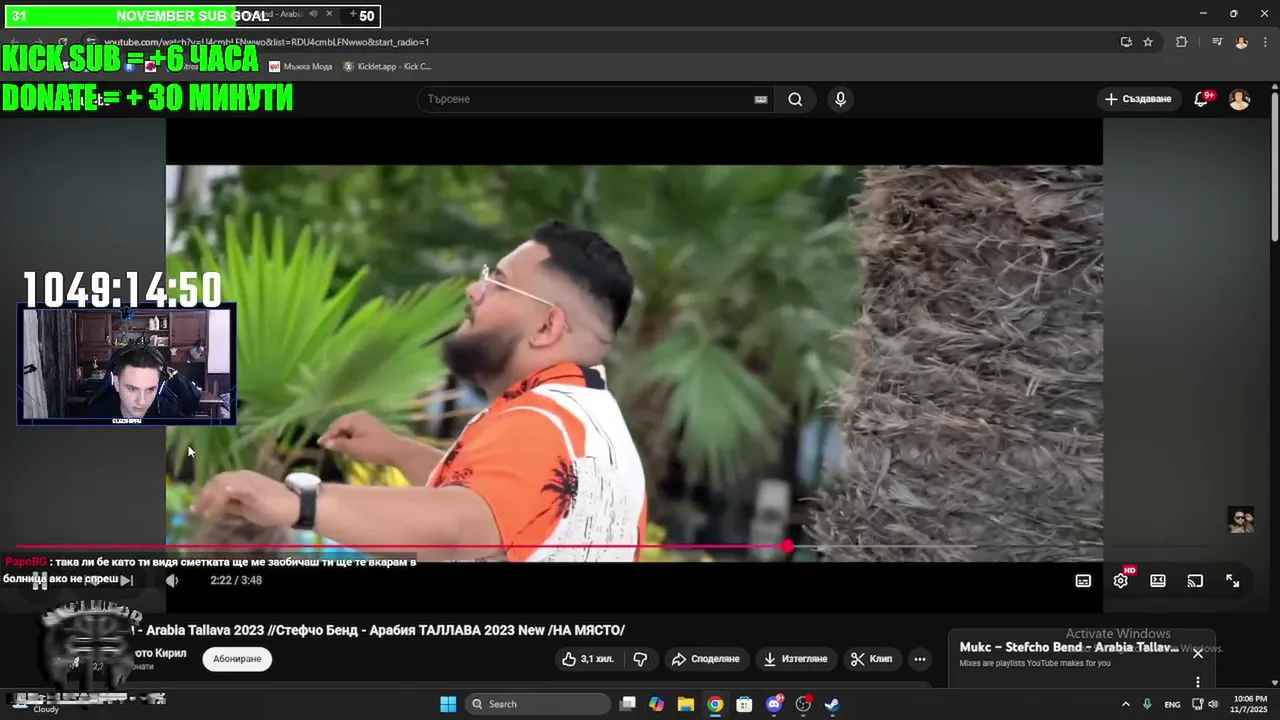The image size is (1280, 720).
Task: Click the YouTube search magnifier button
Action: 795,99
